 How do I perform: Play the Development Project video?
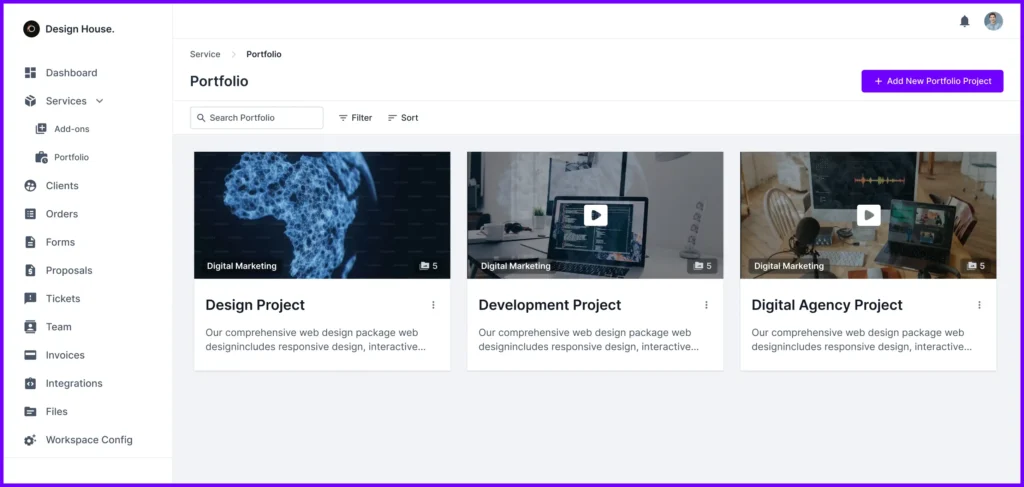pos(595,215)
